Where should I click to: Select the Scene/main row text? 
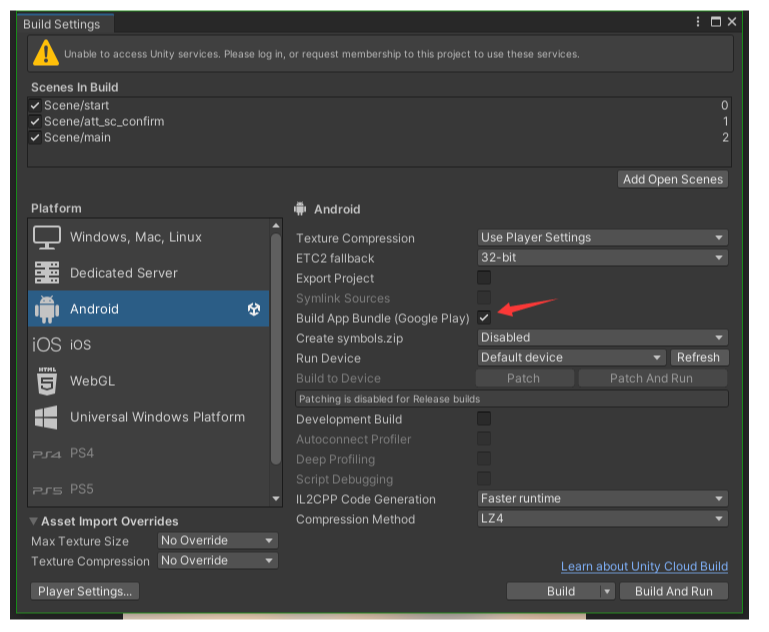[77, 138]
